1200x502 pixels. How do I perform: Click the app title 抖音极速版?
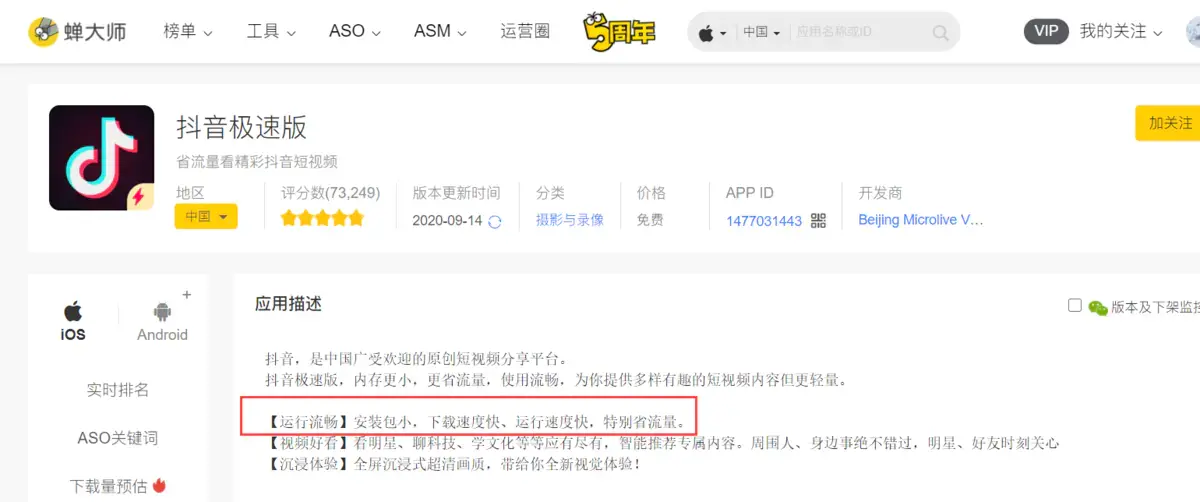[242, 127]
